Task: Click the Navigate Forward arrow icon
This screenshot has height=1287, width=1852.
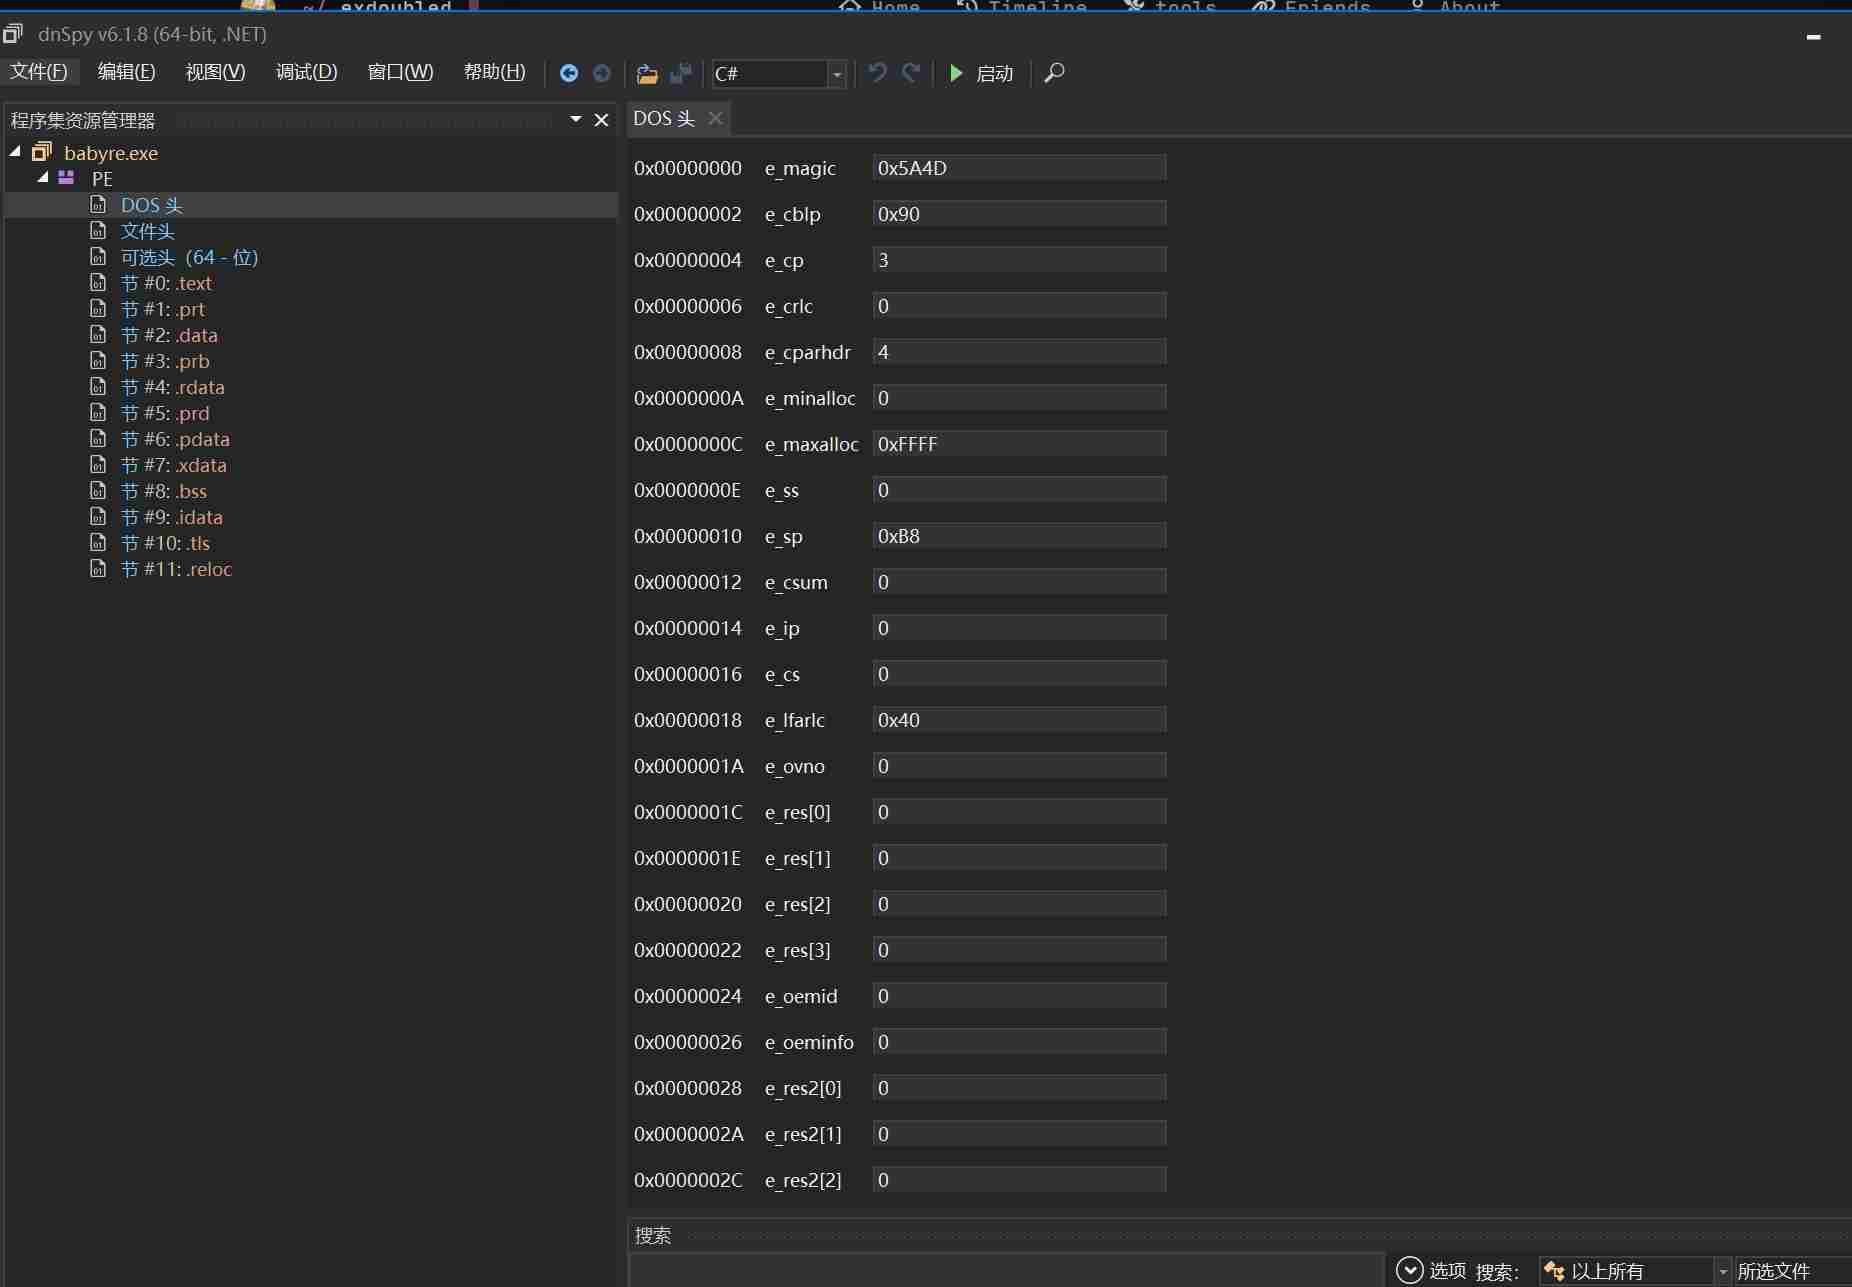Action: pos(602,73)
